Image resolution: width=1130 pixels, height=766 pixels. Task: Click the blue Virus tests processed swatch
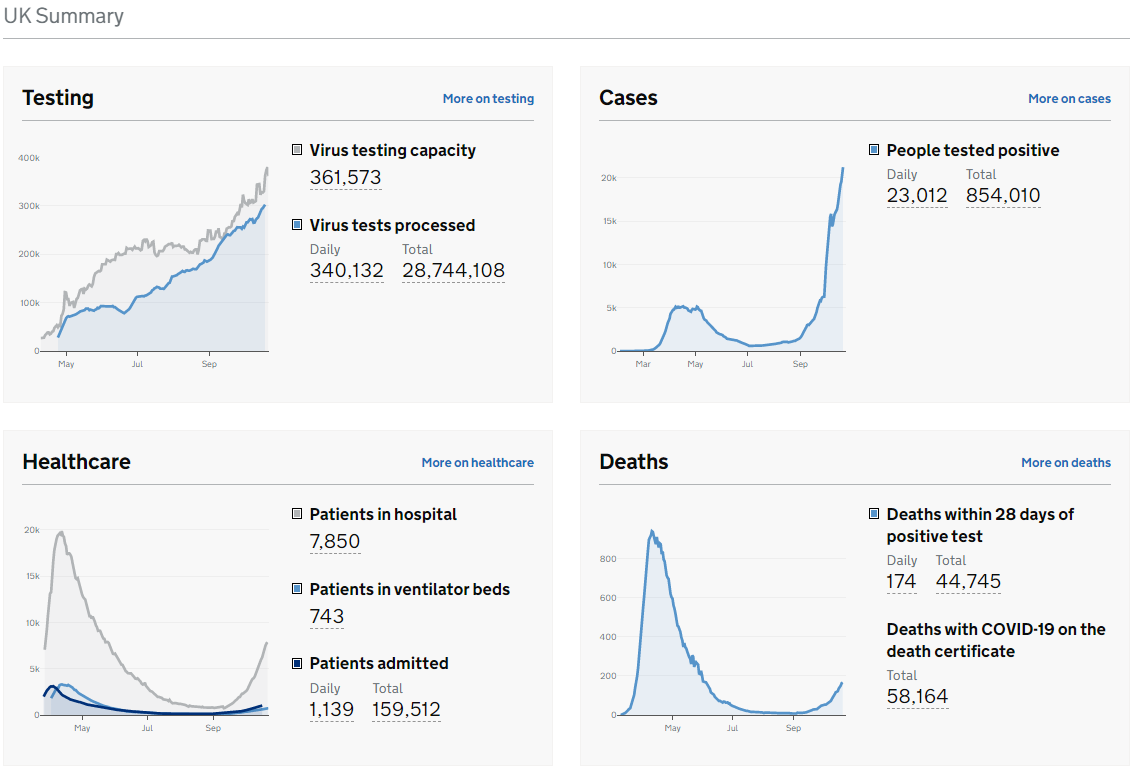[x=297, y=225]
